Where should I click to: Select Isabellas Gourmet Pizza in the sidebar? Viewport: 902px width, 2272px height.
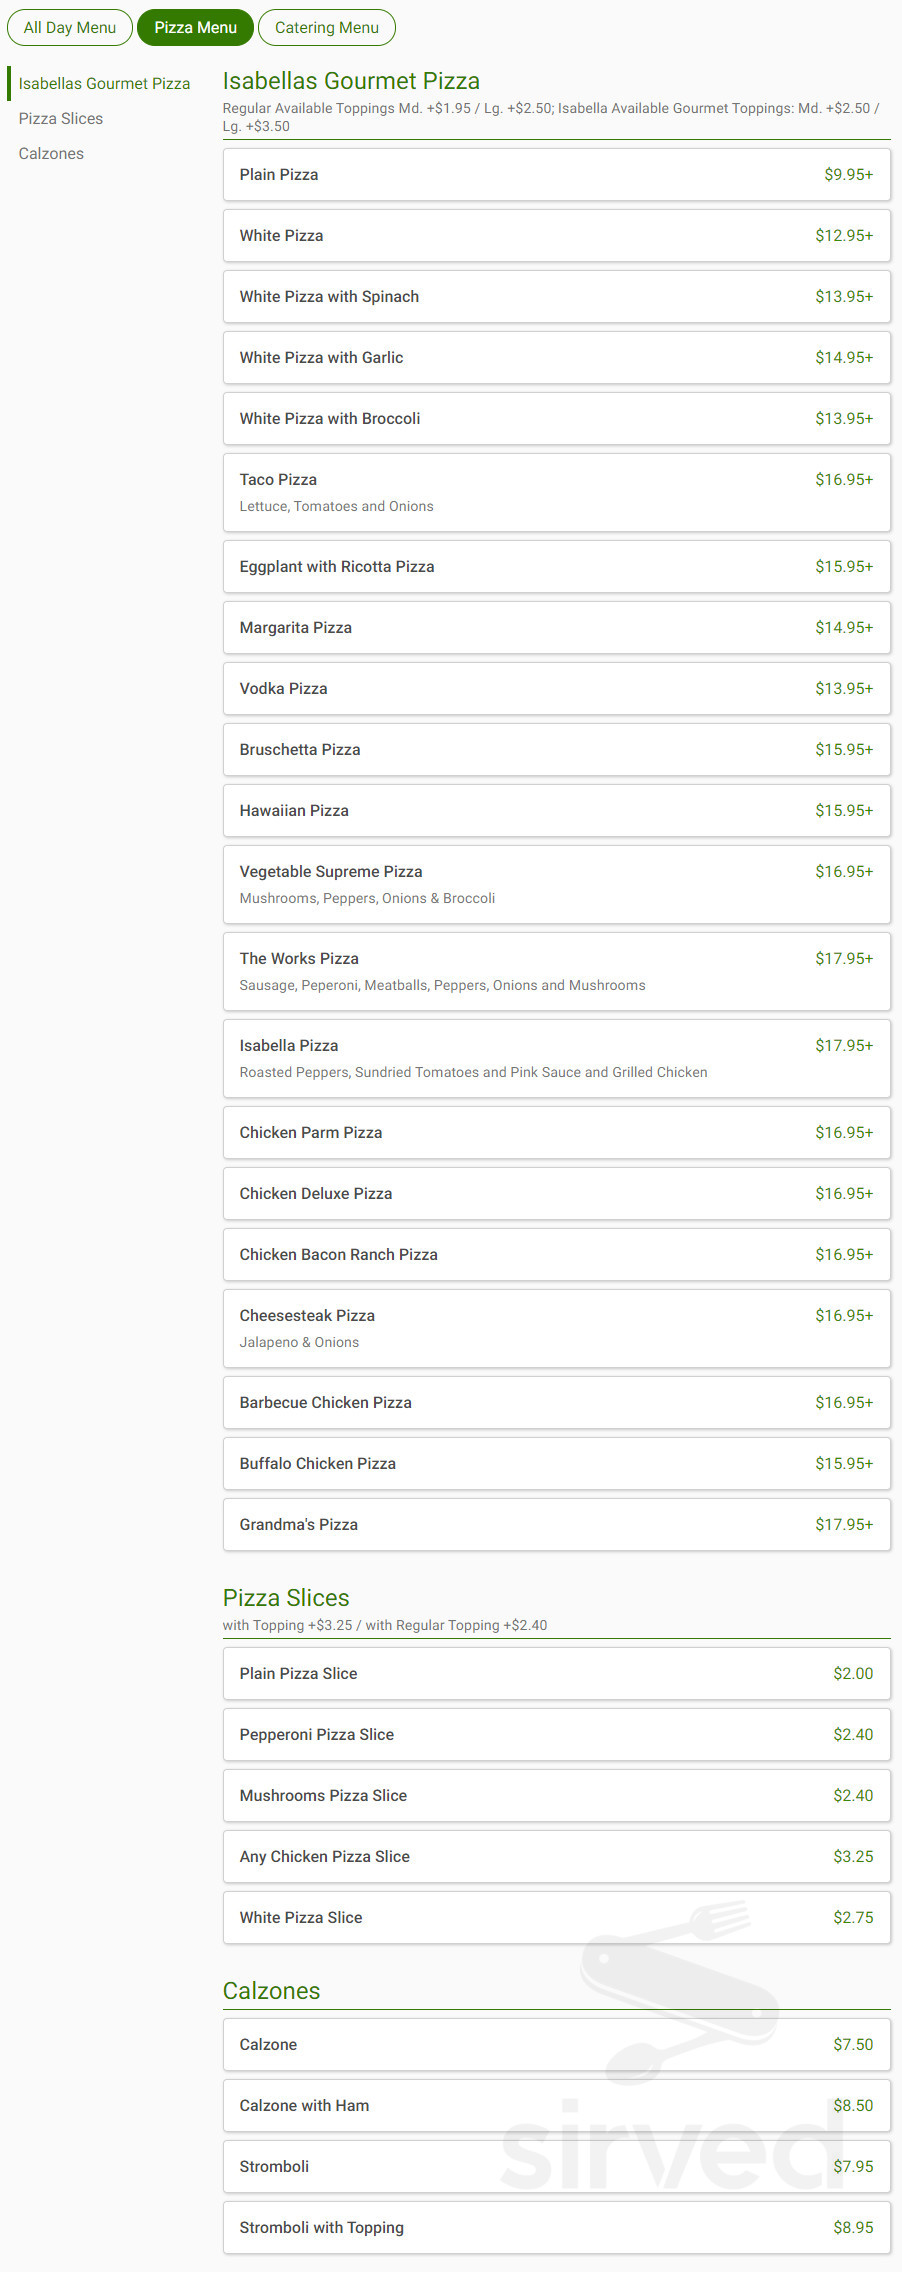click(x=104, y=83)
